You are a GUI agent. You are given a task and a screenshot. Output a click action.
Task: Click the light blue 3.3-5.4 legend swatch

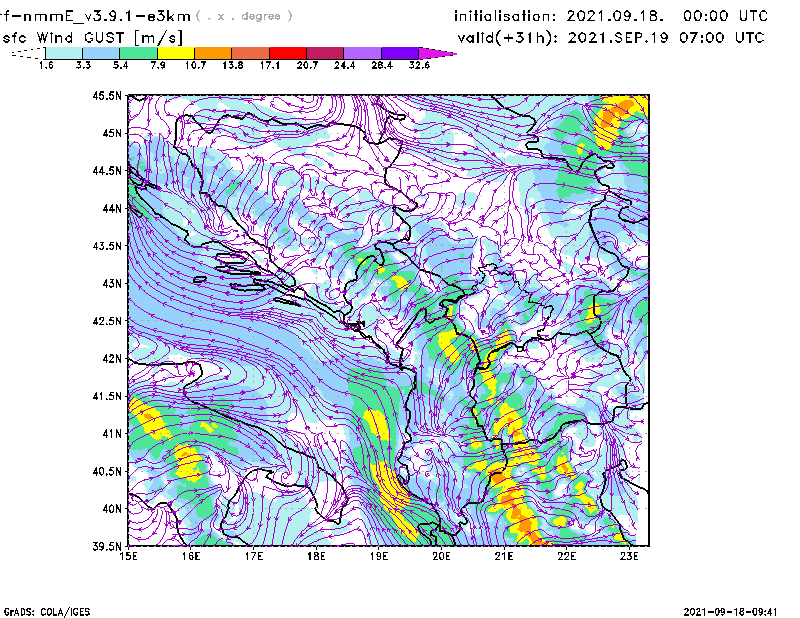(x=101, y=53)
